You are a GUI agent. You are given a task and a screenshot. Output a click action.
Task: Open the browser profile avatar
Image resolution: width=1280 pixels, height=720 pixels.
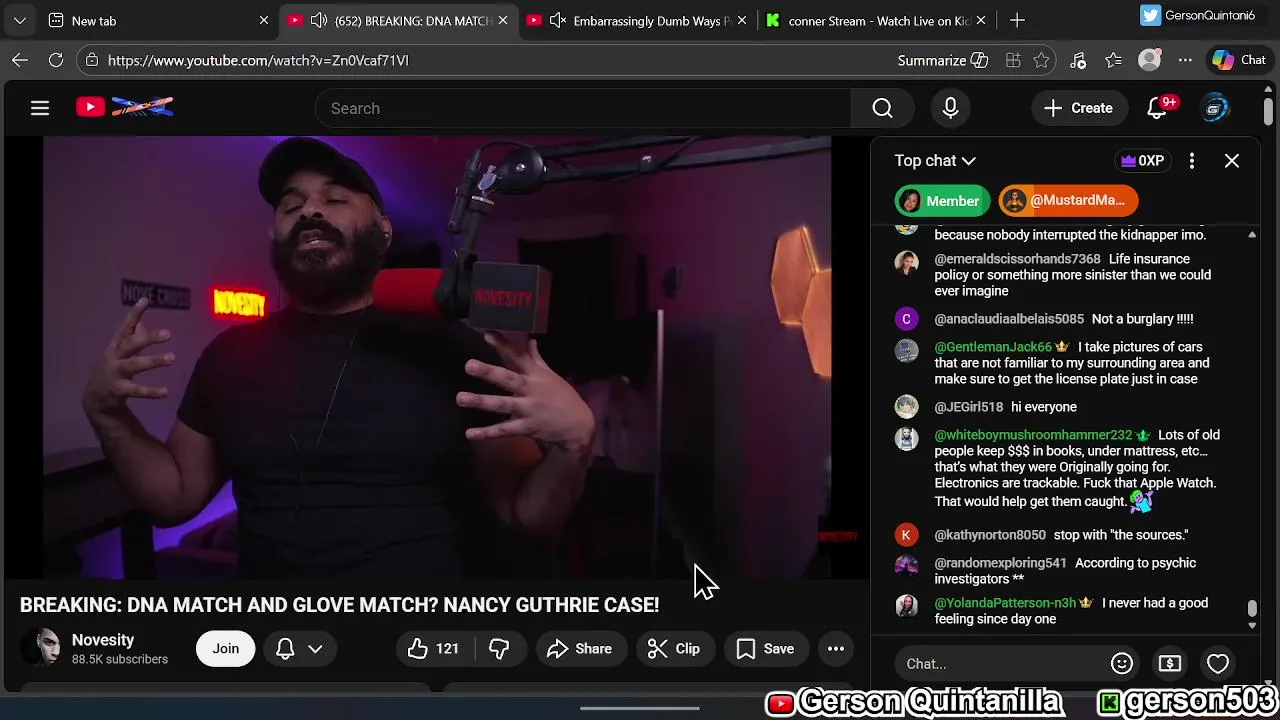1150,60
